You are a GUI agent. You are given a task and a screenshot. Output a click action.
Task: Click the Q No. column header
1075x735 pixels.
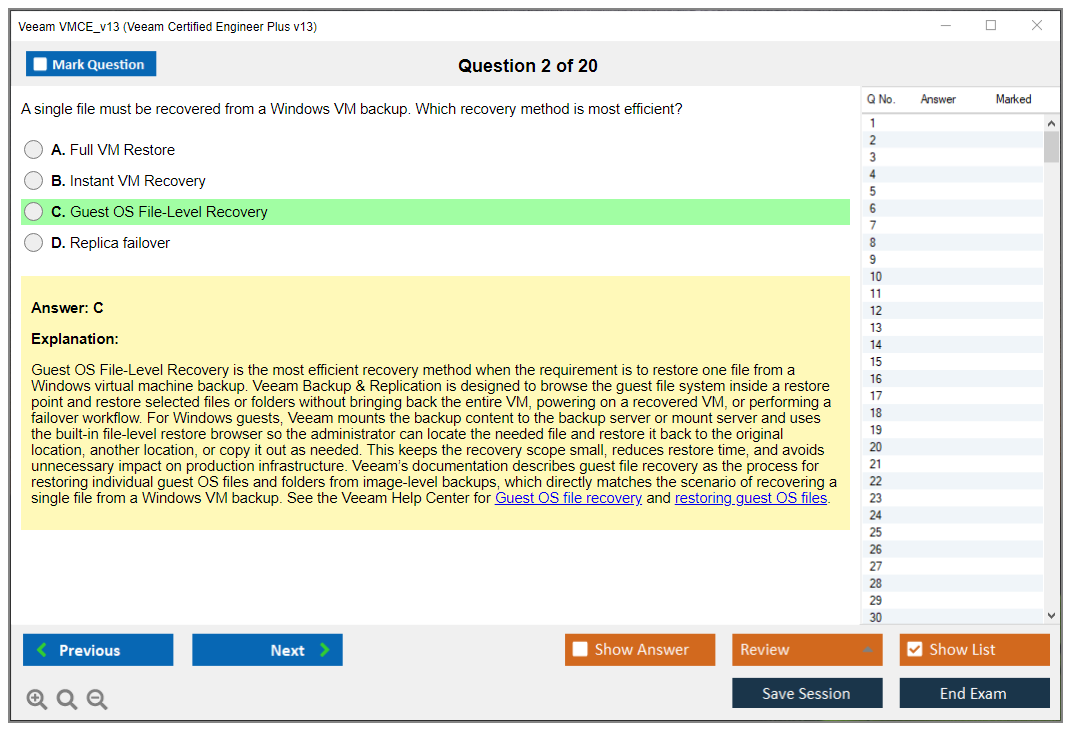click(880, 99)
